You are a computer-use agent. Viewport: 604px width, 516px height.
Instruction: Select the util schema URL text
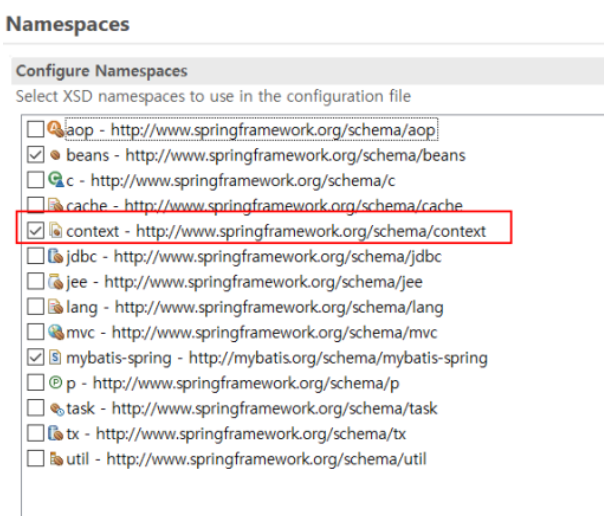[x=266, y=459]
